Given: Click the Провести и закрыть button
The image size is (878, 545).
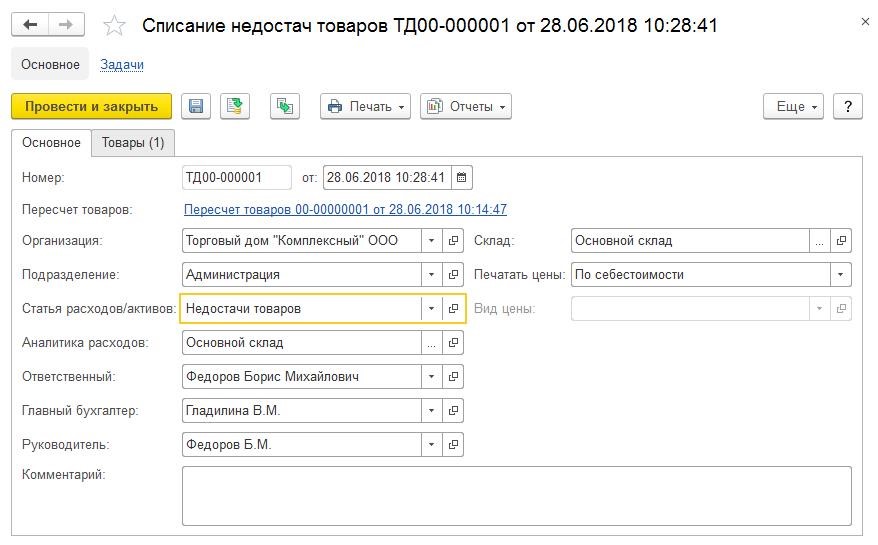Looking at the screenshot, I should (x=91, y=106).
